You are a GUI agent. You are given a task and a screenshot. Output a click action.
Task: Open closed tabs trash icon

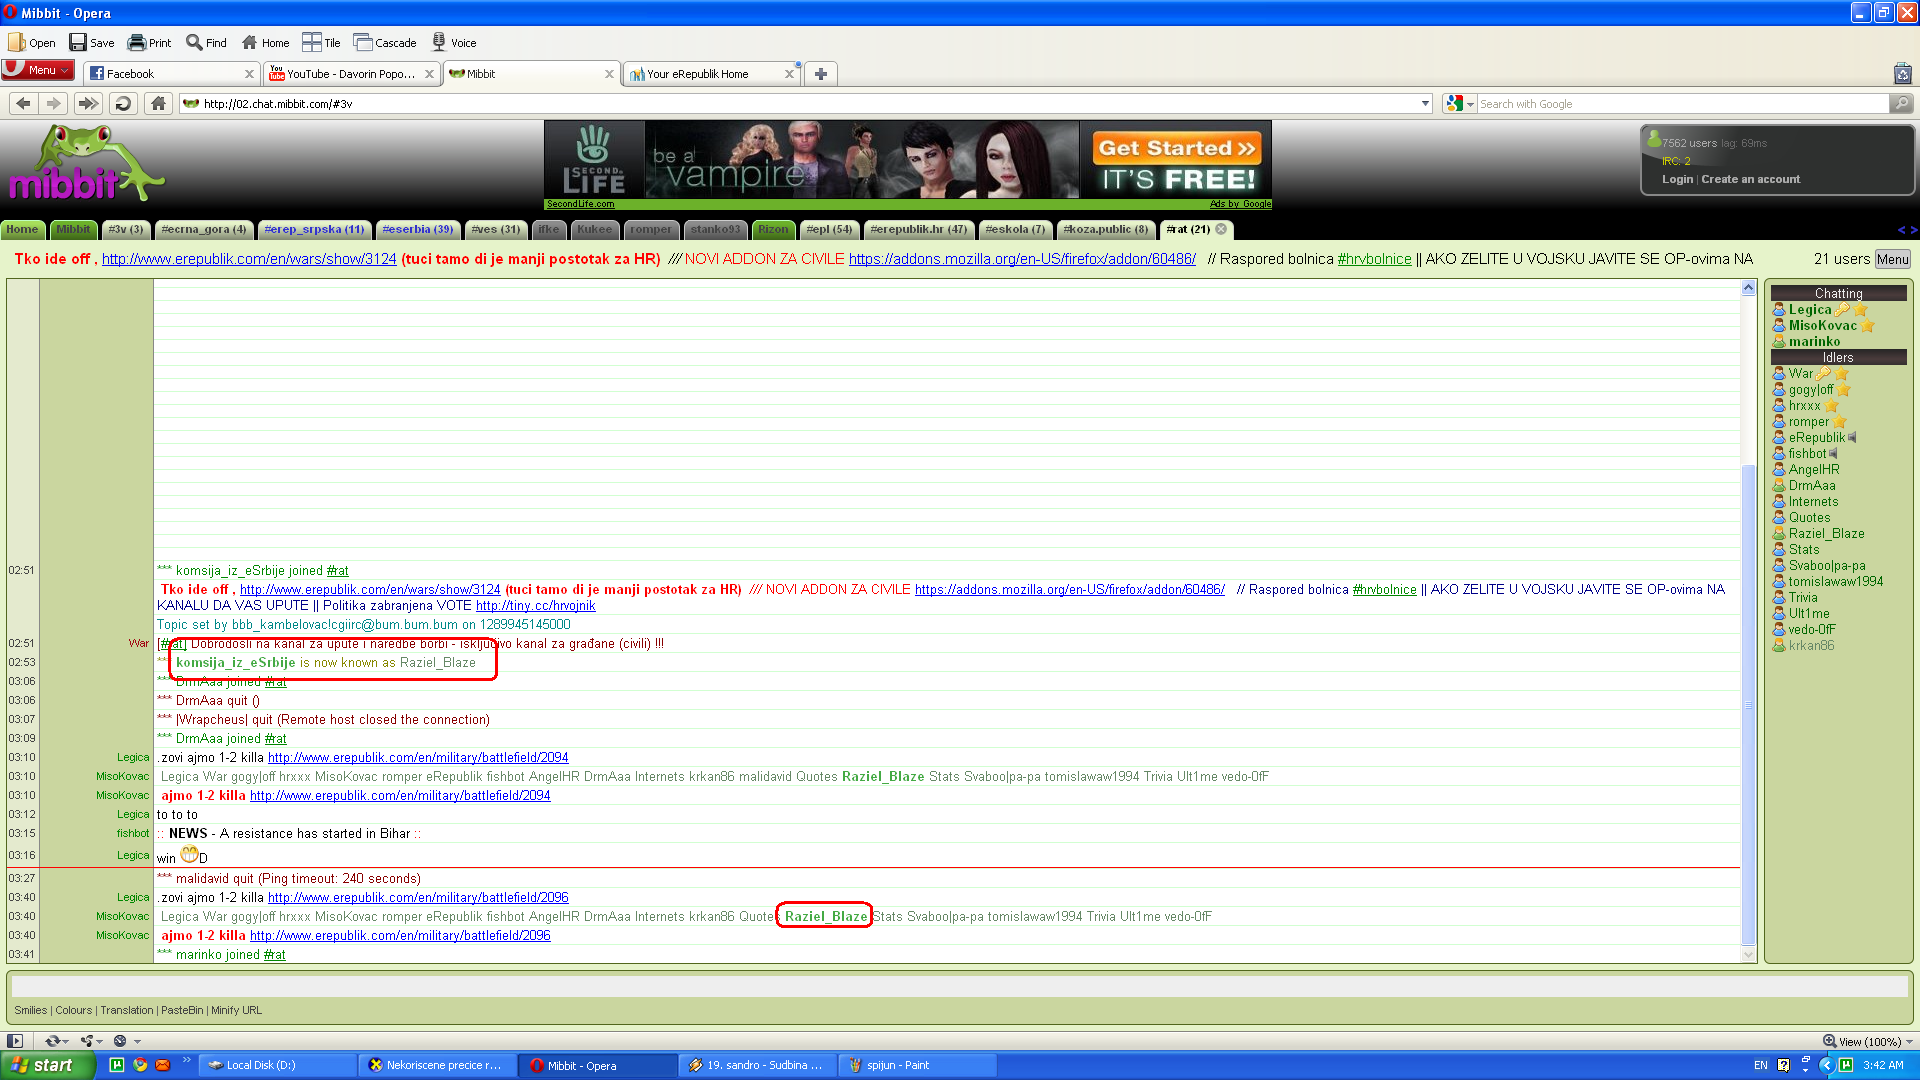[1902, 74]
